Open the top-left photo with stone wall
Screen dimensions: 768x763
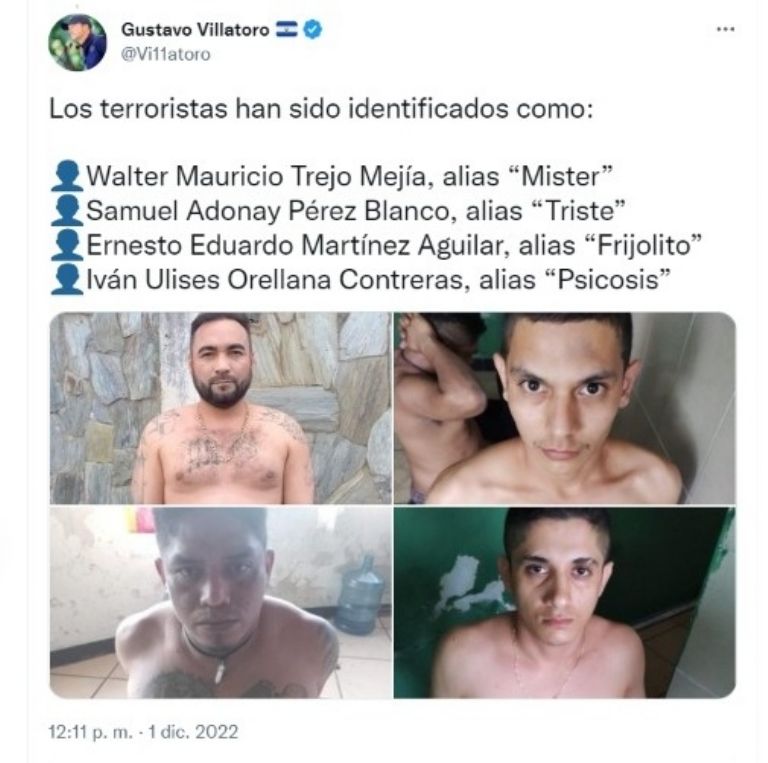click(221, 408)
